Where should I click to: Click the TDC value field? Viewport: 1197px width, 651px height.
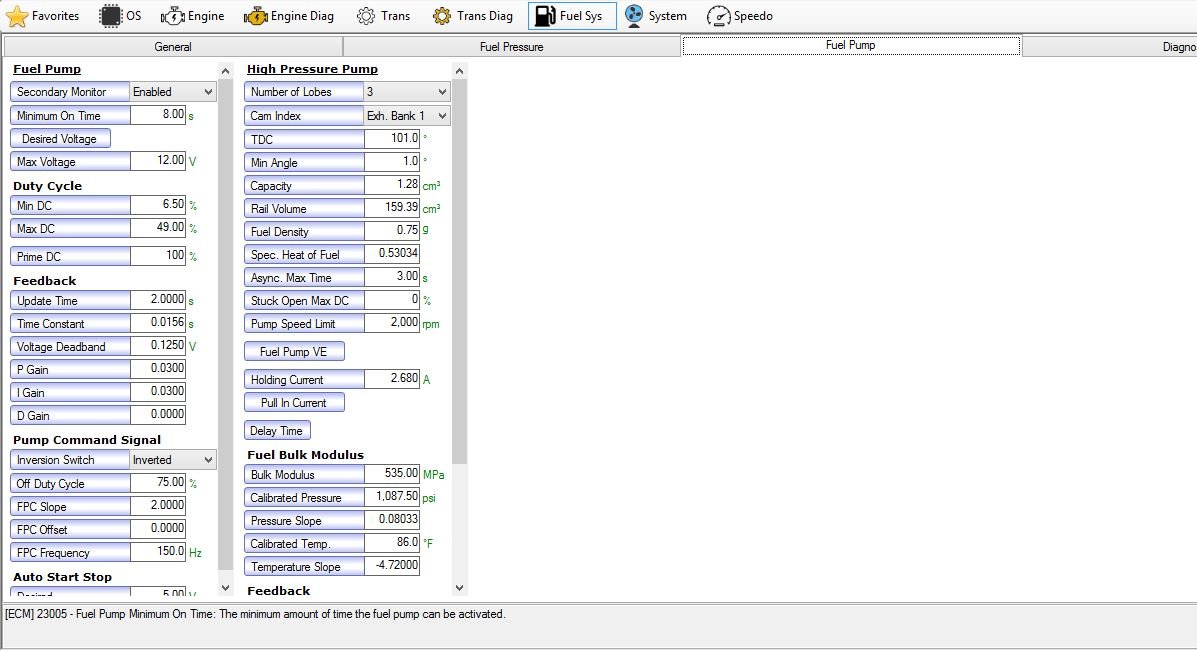tap(392, 139)
